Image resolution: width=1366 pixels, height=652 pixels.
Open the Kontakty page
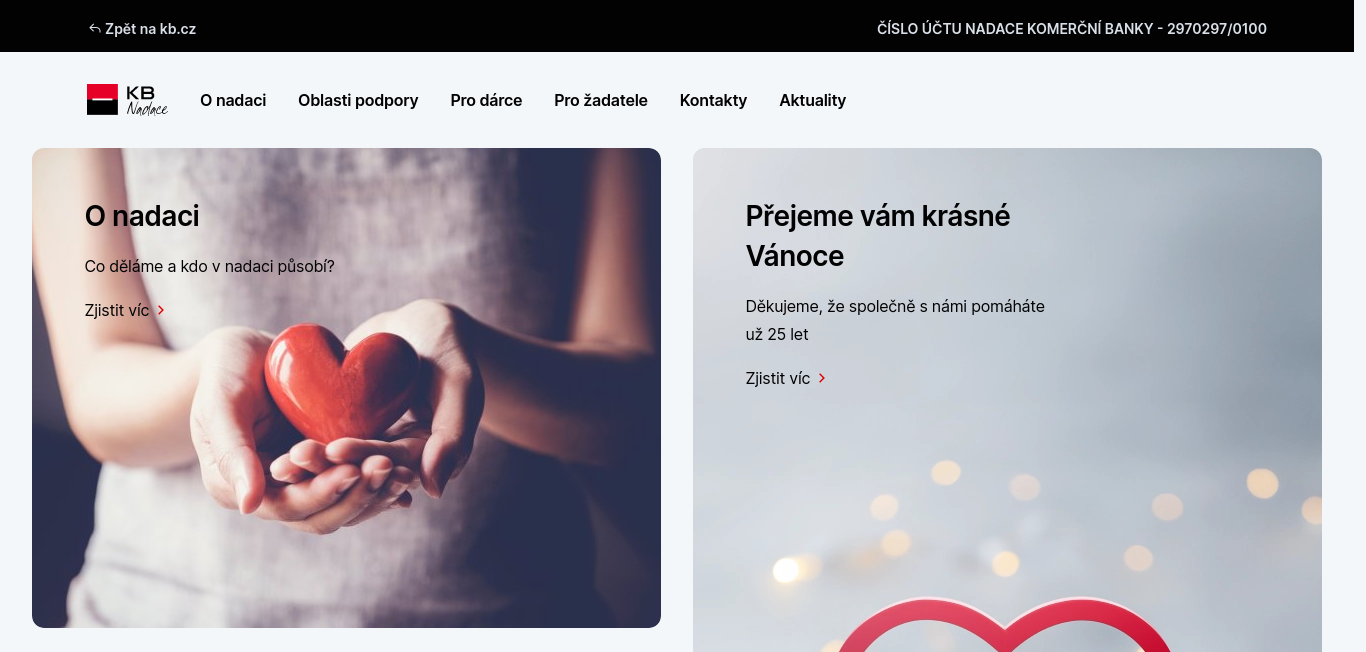coord(713,100)
